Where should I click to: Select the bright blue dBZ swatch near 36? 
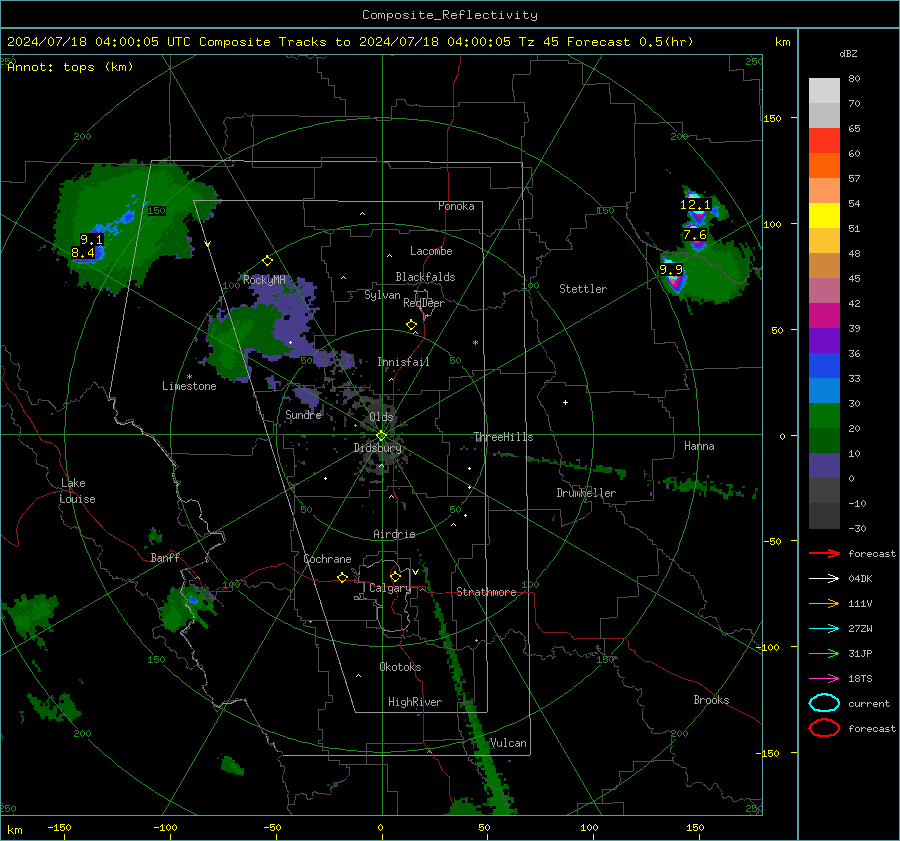[x=824, y=365]
